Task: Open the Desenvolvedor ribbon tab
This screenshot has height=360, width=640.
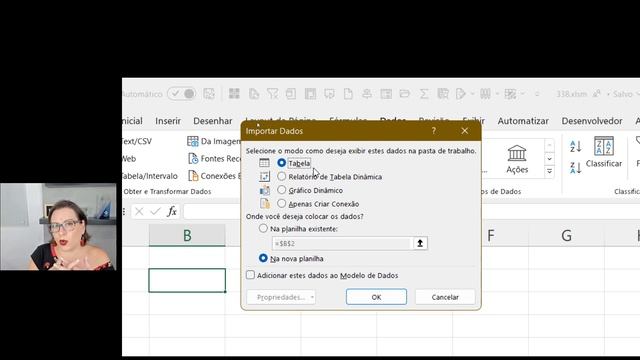Action: [592, 121]
